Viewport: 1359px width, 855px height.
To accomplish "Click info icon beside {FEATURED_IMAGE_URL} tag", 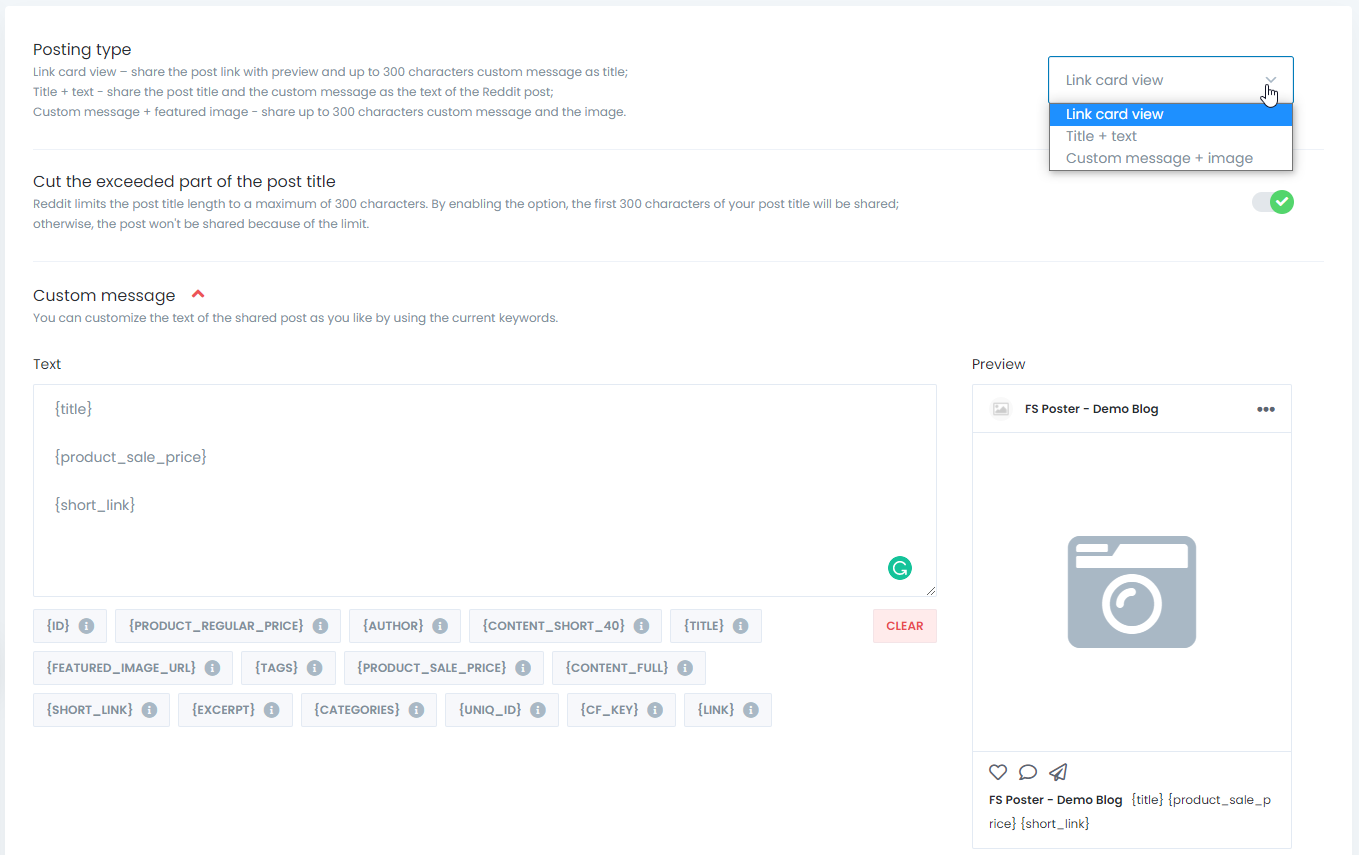I will coord(212,668).
